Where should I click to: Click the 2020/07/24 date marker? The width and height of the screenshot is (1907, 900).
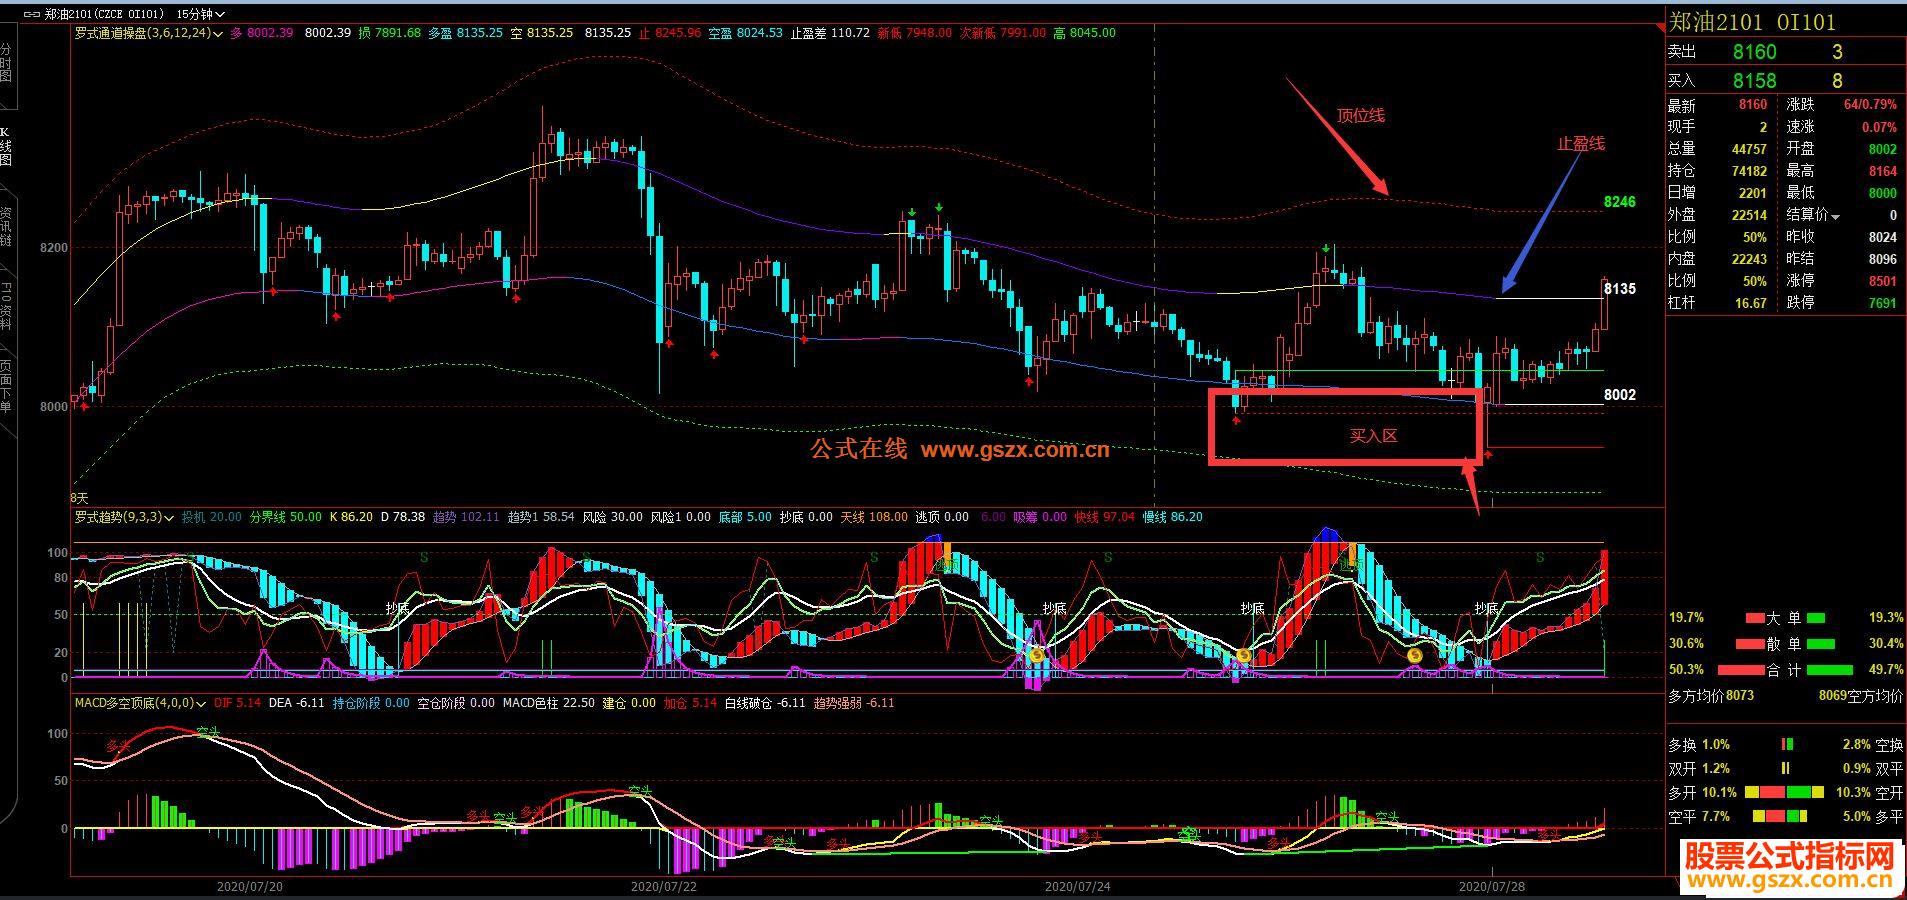pos(1077,886)
